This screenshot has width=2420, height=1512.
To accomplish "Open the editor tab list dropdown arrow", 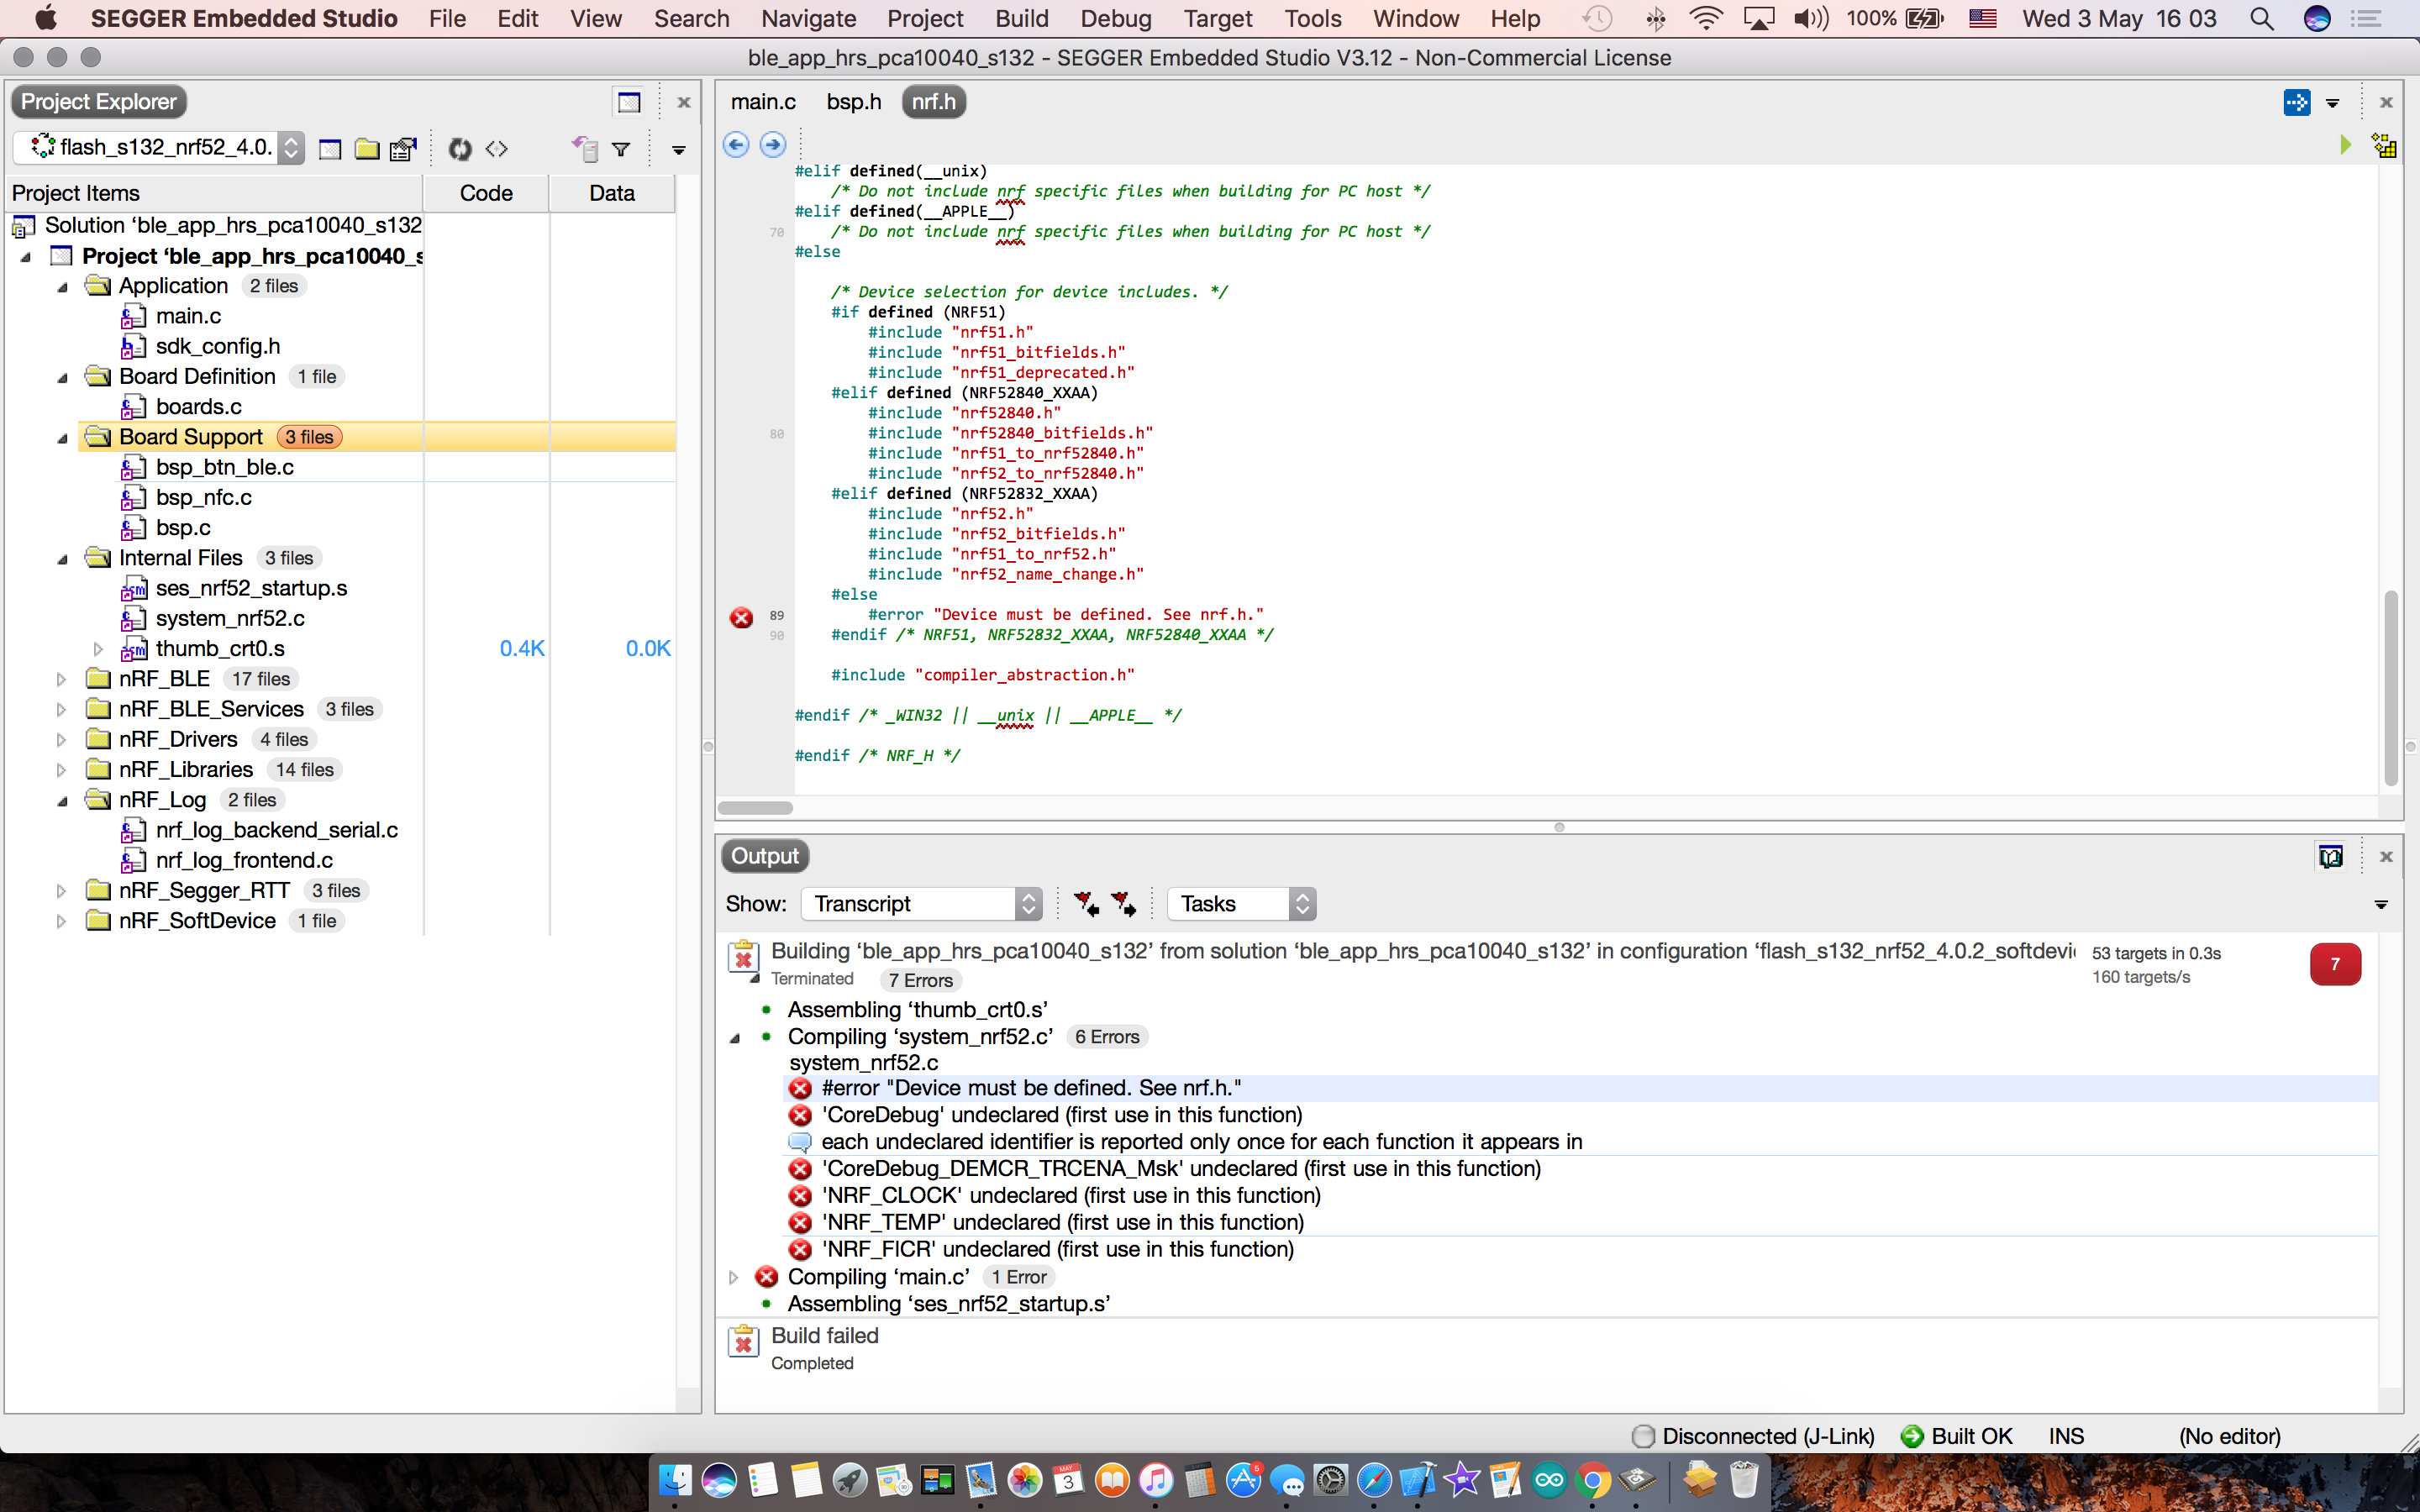I will 2332,103.
